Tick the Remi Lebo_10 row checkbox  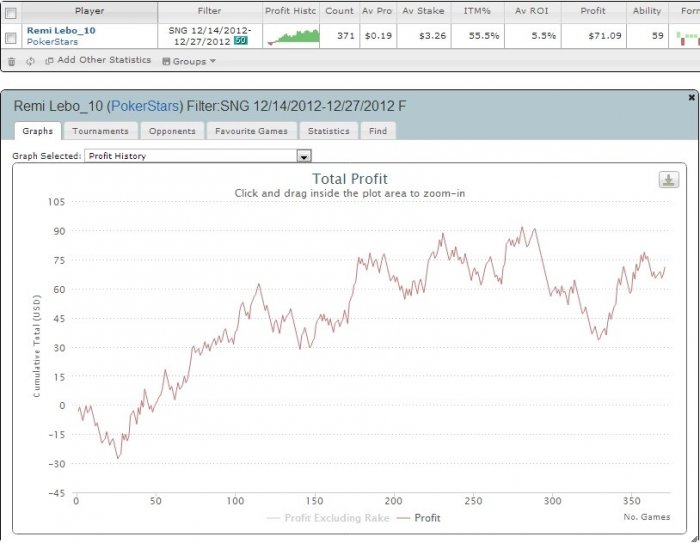[11, 38]
